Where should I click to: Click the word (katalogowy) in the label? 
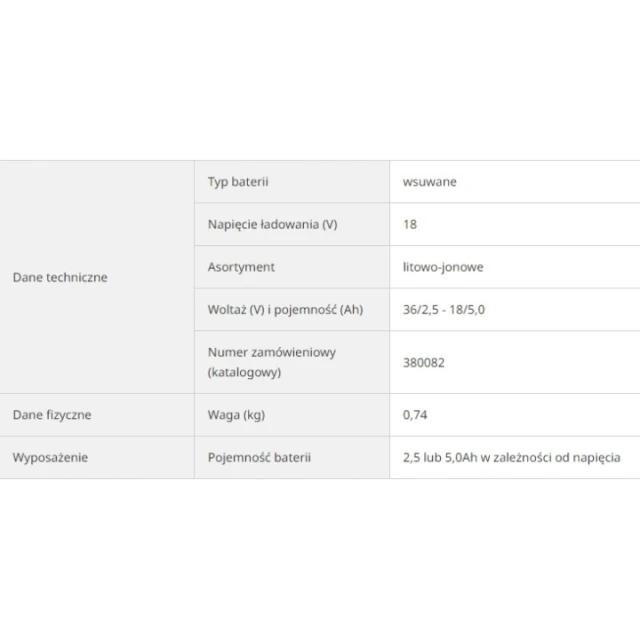[x=244, y=372]
